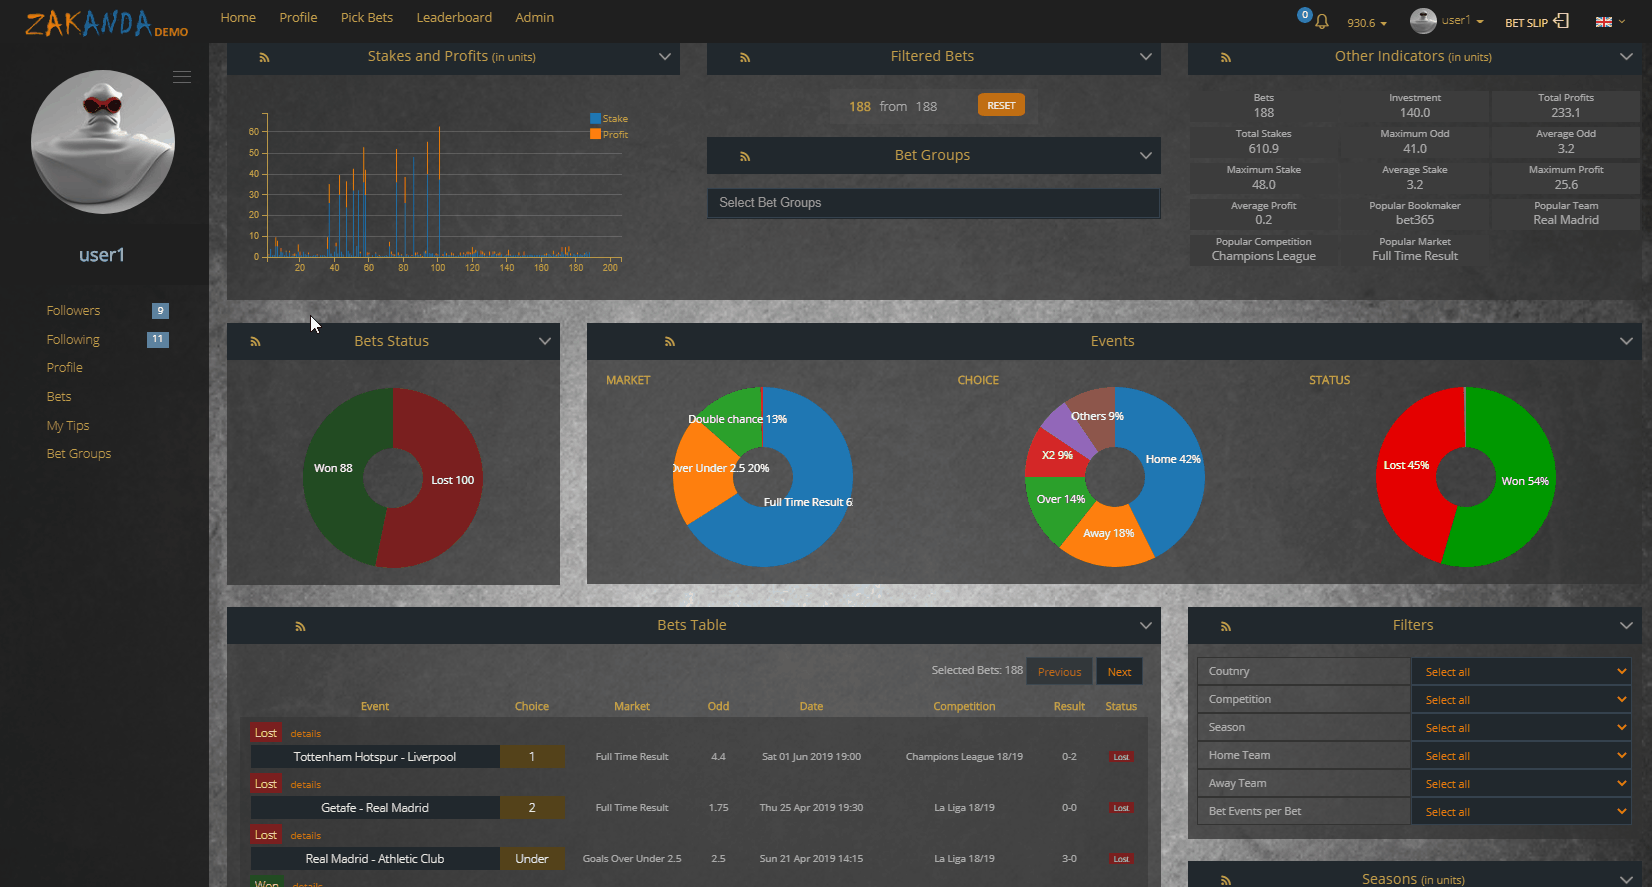Click the Over Under 2.5 20% market slice
This screenshot has height=887, width=1652.
coord(708,474)
